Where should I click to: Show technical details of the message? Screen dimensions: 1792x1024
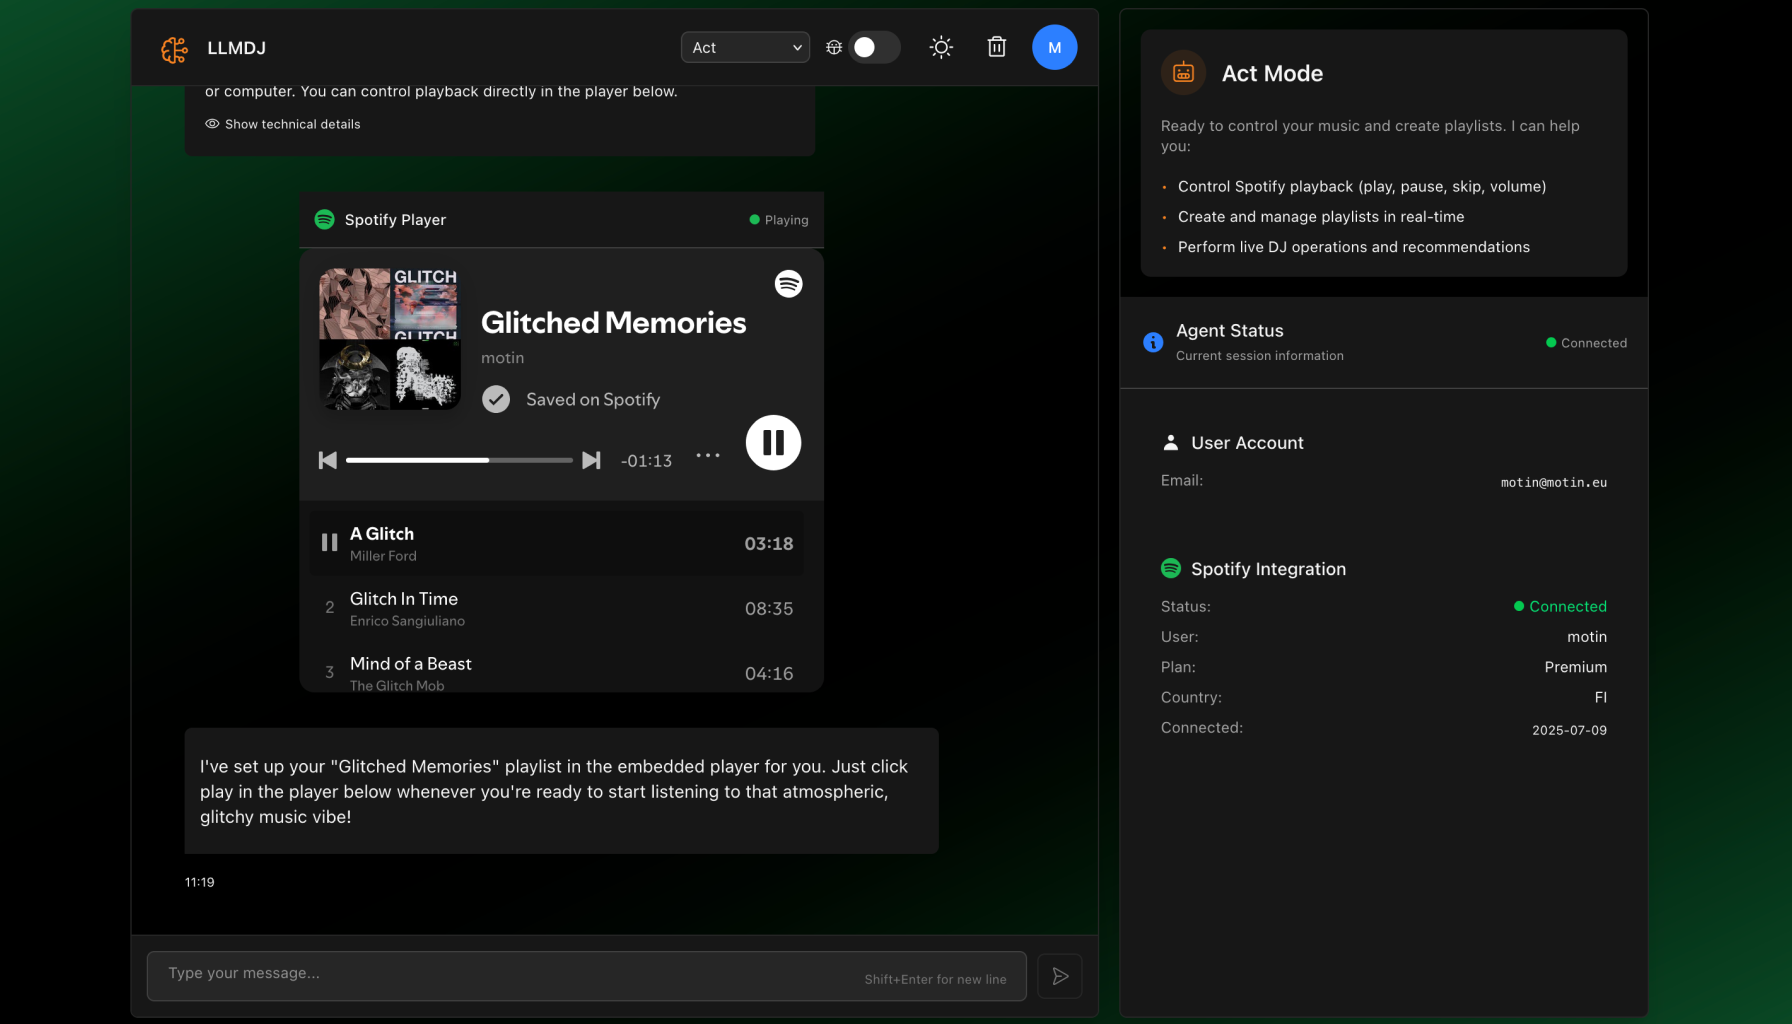click(x=283, y=124)
